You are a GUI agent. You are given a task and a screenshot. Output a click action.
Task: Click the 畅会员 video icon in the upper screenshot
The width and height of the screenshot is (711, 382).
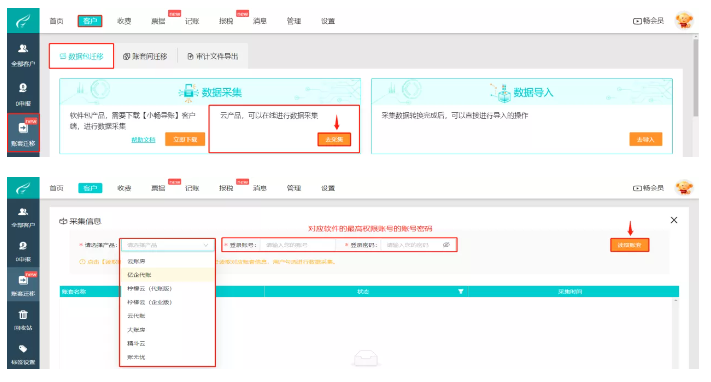pos(637,21)
